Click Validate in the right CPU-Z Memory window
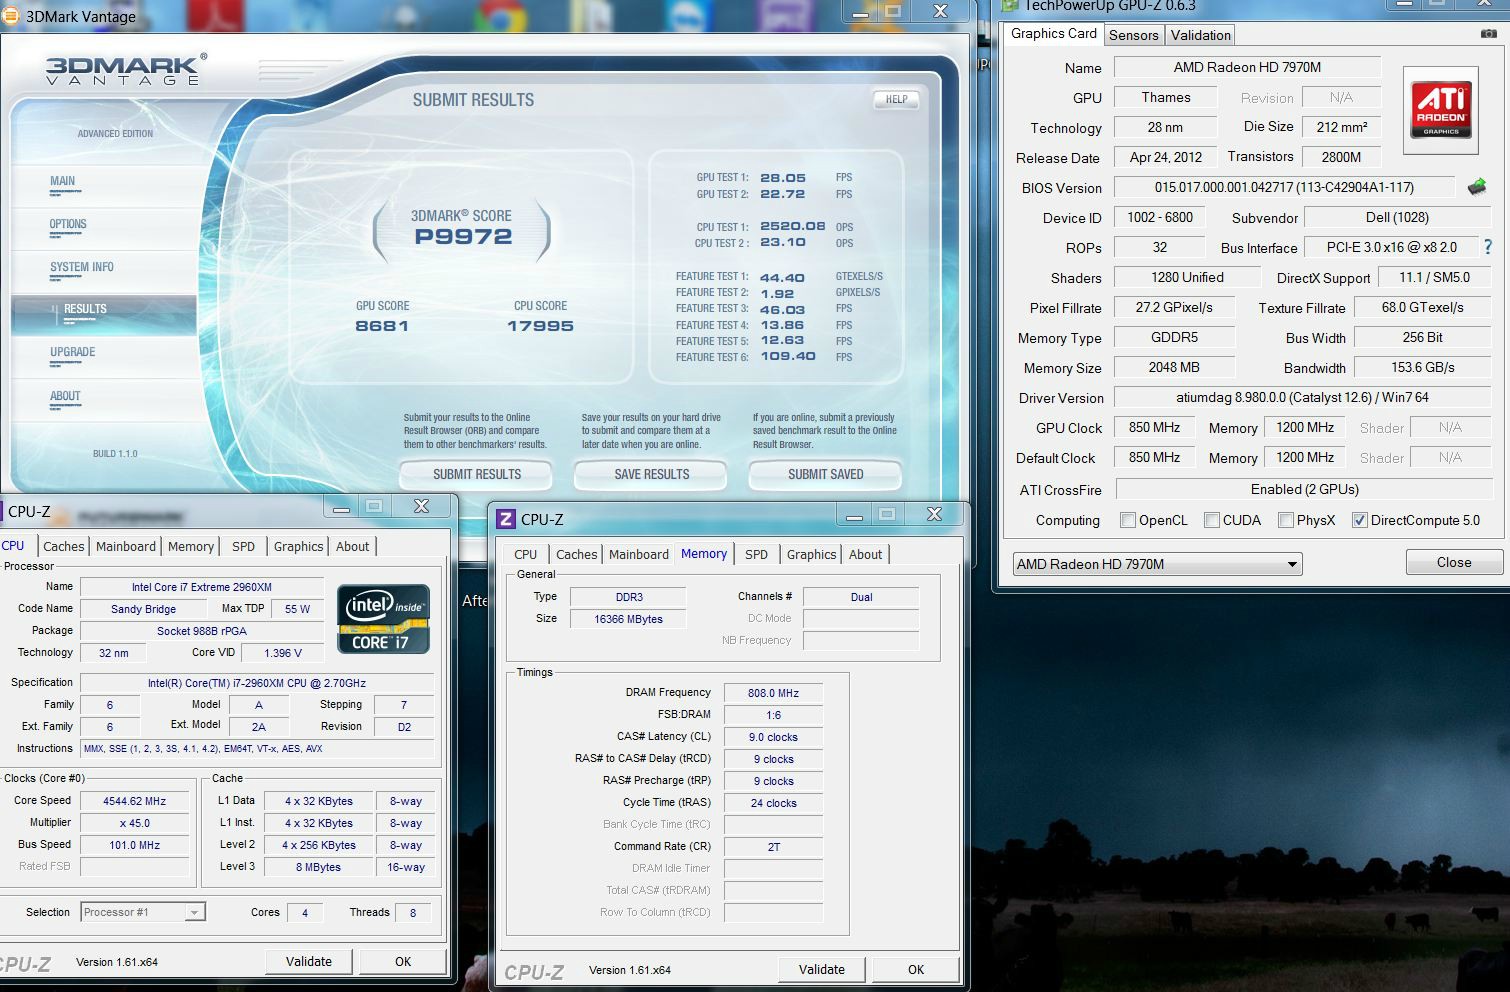1510x992 pixels. pyautogui.click(x=822, y=969)
